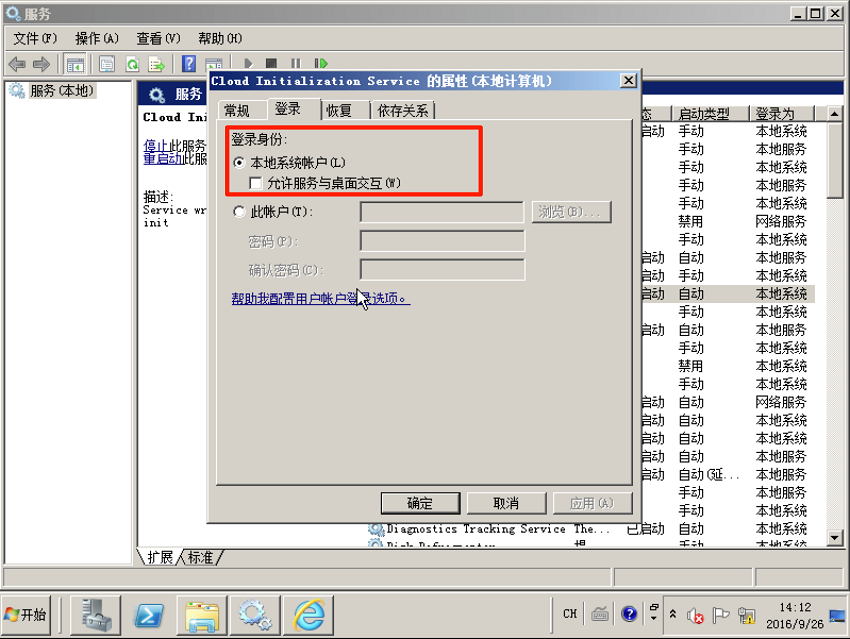
Task: Click 取消 button in properties dialog
Action: click(x=506, y=504)
